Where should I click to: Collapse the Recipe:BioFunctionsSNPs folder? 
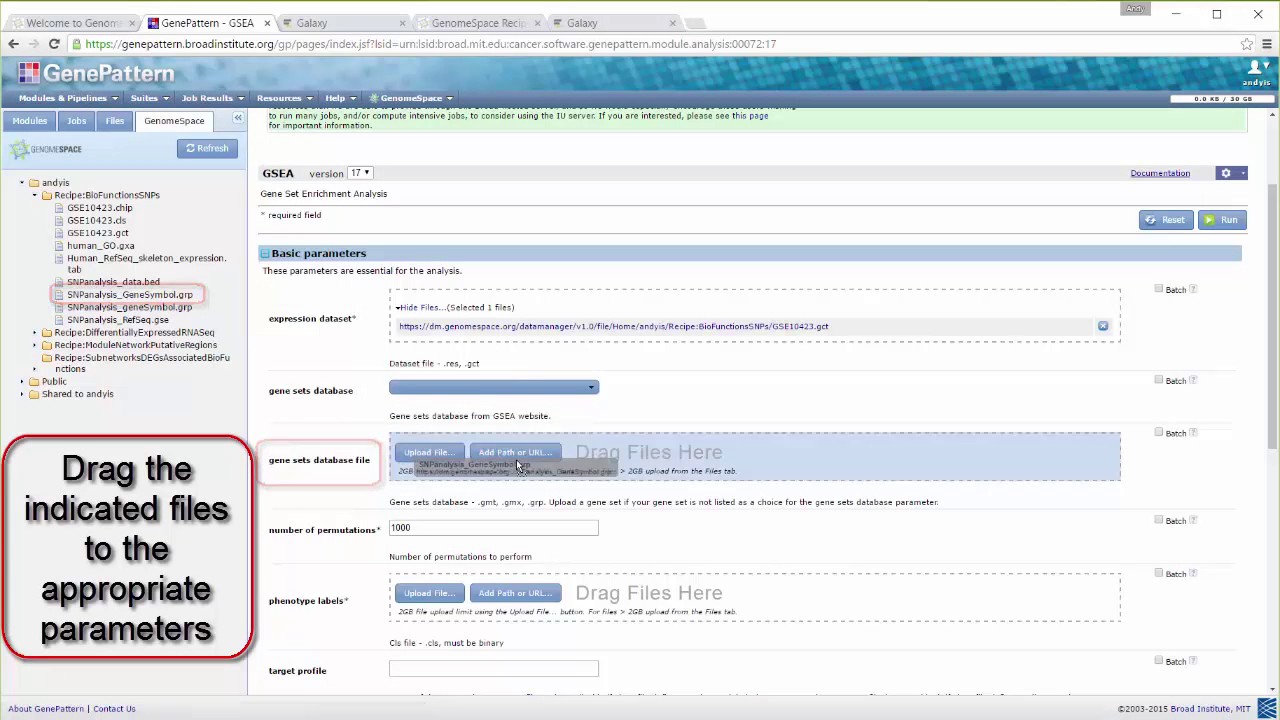[x=34, y=195]
